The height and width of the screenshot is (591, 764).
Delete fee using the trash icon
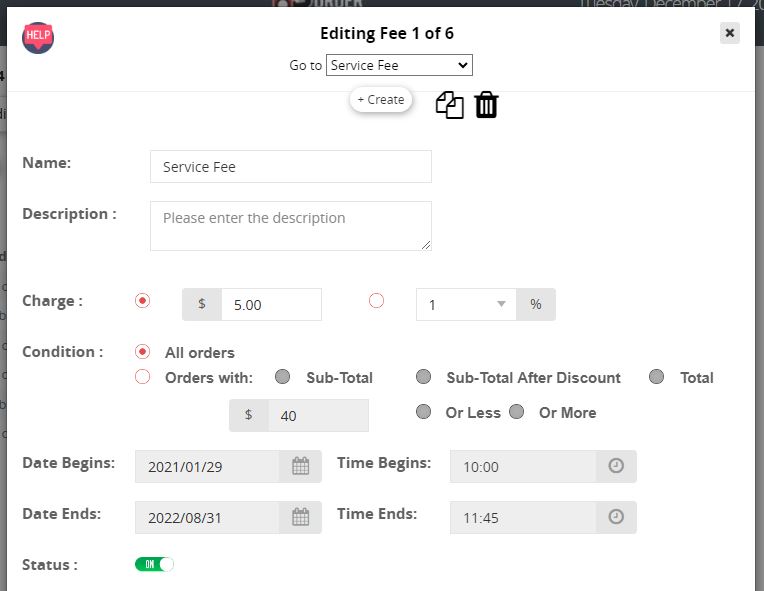click(486, 105)
